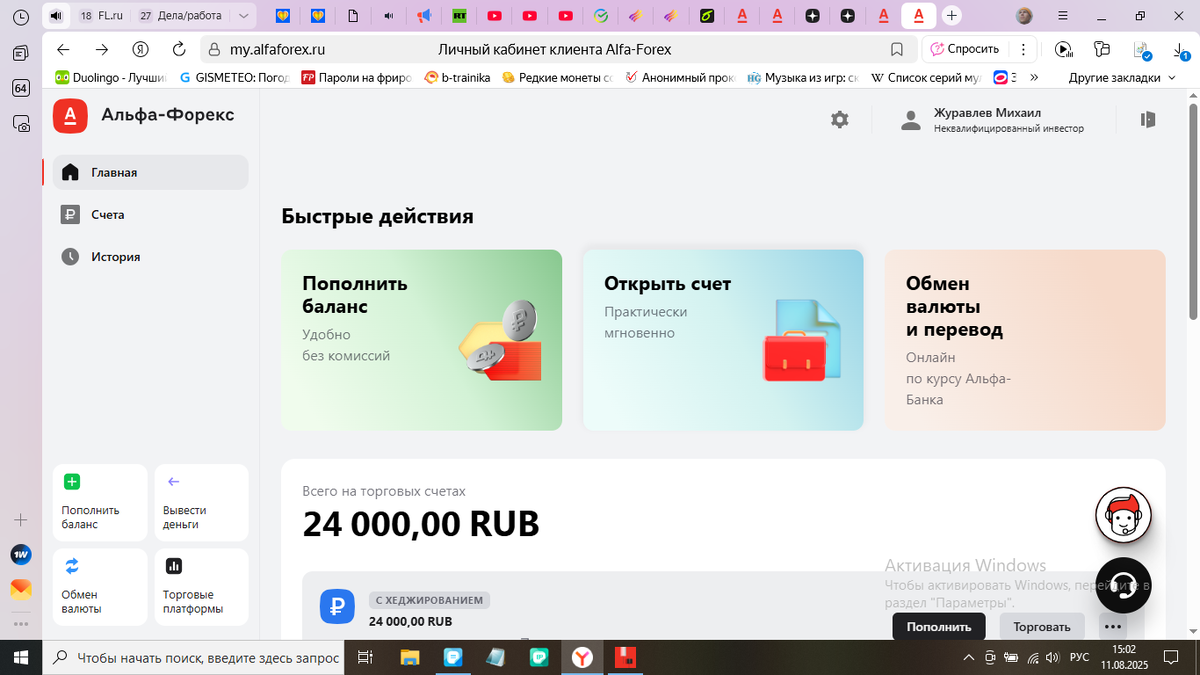Screen dimensions: 1200x675
Task: Click the Спросить assistant button
Action: pyautogui.click(x=964, y=49)
